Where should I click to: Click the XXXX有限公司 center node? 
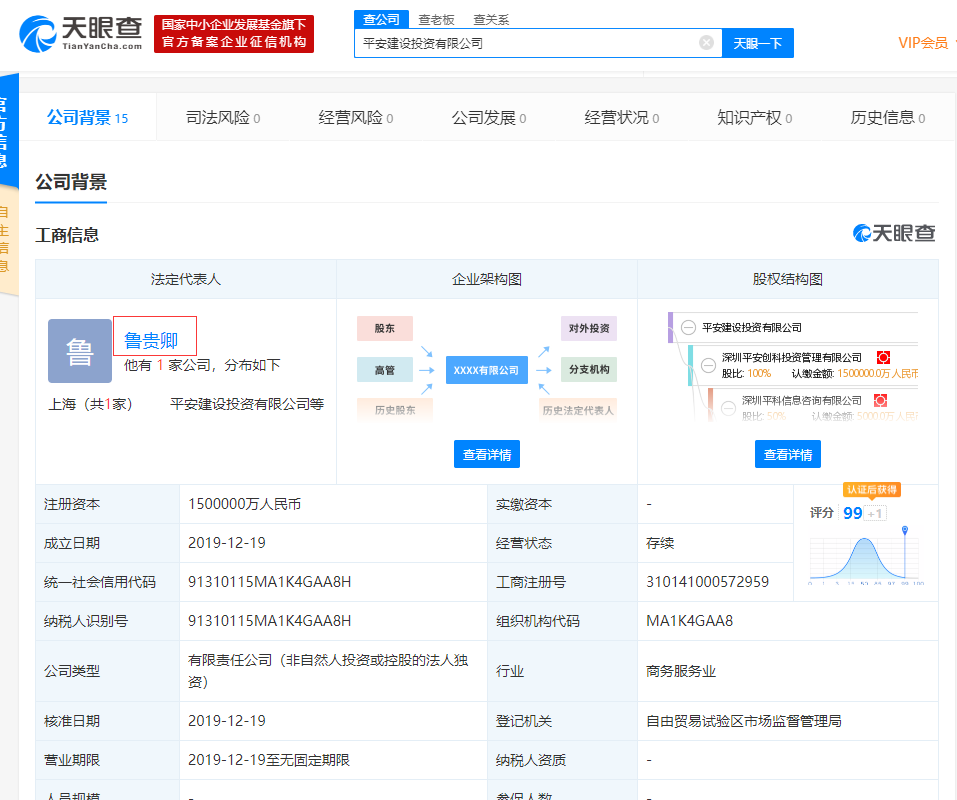coord(487,370)
